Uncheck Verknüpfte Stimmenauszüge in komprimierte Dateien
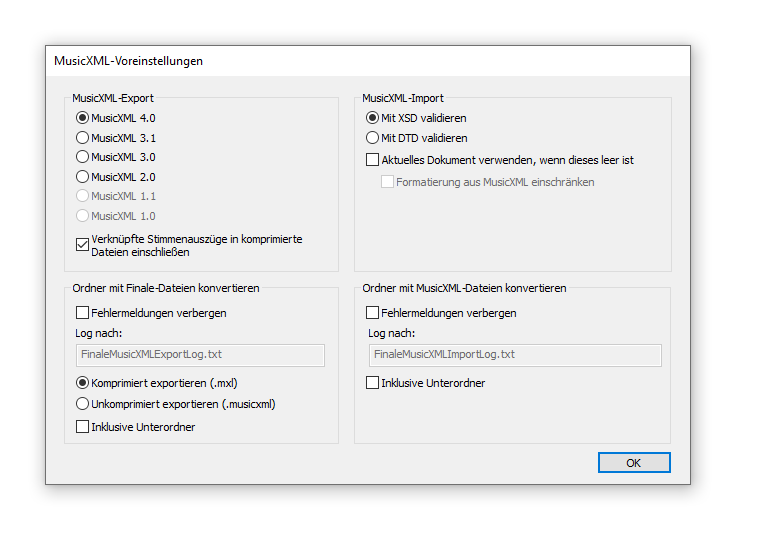The width and height of the screenshot is (760, 546). (83, 244)
